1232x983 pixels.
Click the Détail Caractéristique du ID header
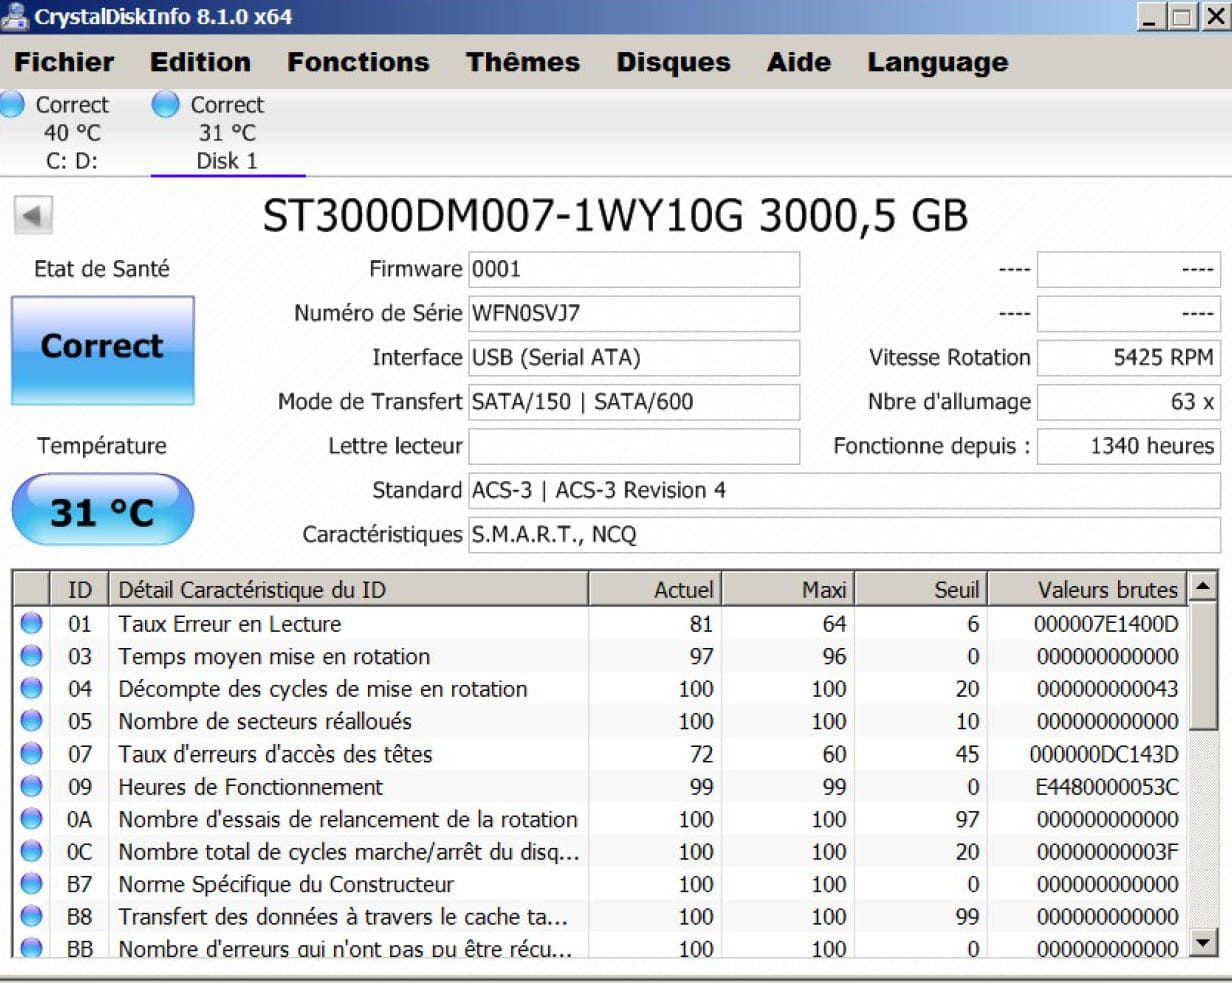click(x=349, y=589)
